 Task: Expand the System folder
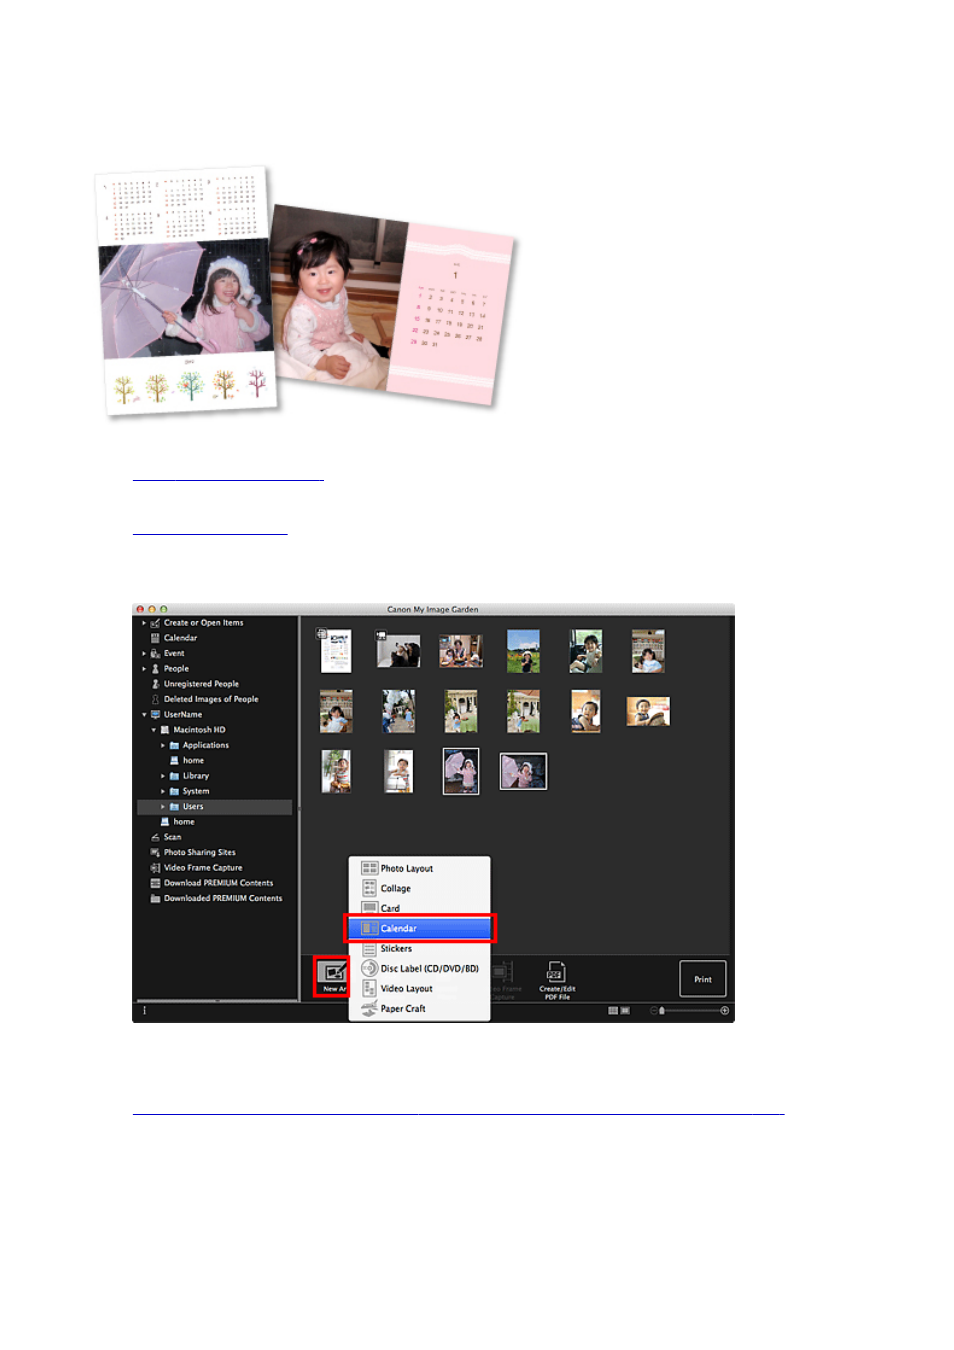point(163,791)
